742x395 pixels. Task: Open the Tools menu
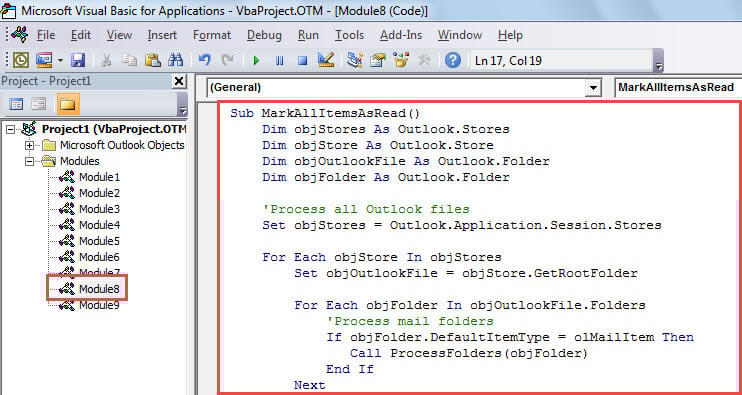pyautogui.click(x=350, y=35)
